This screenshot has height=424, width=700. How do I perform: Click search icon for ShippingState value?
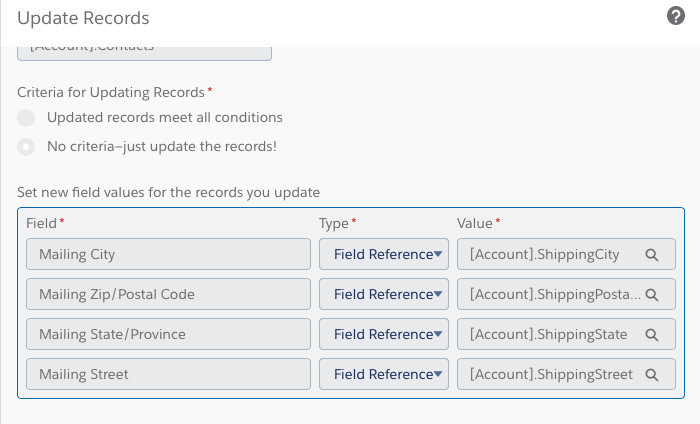click(x=652, y=335)
